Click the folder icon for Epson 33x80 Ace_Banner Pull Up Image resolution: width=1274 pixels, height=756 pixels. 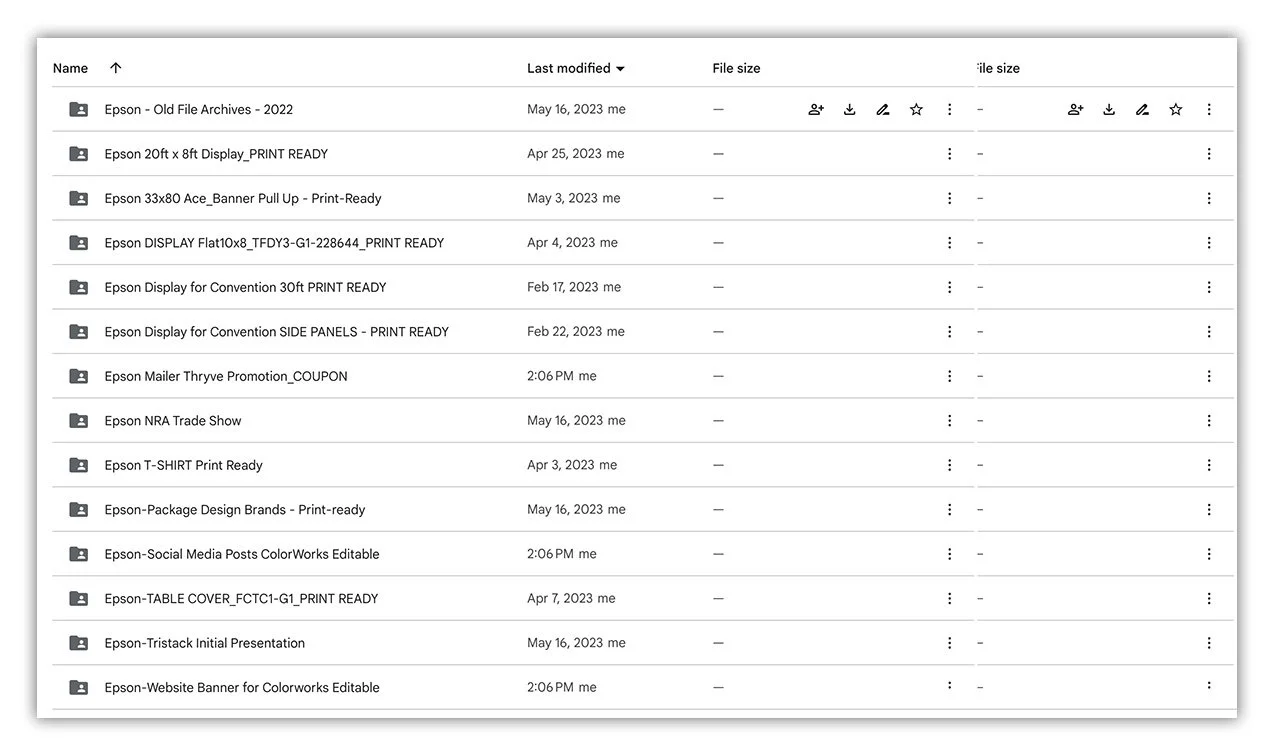(78, 199)
